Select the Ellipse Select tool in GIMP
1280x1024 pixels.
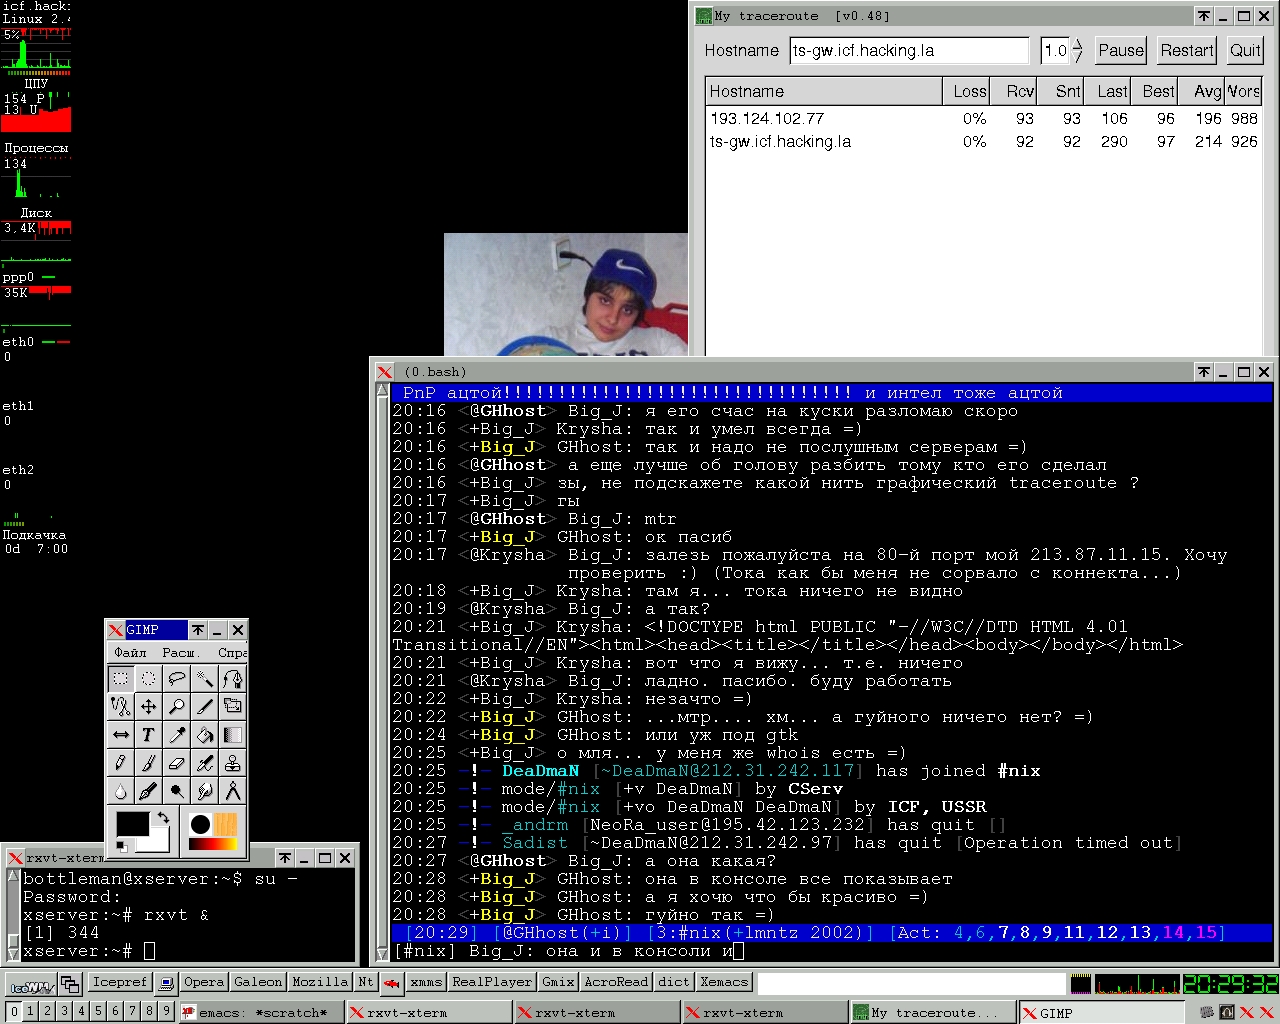click(x=148, y=679)
